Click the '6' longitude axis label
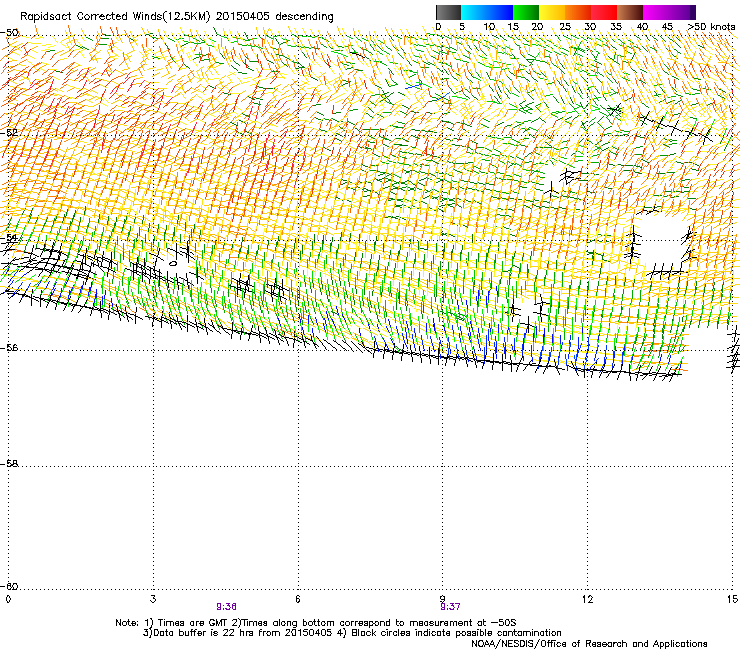Image resolution: width=740 pixels, height=650 pixels. 298,599
